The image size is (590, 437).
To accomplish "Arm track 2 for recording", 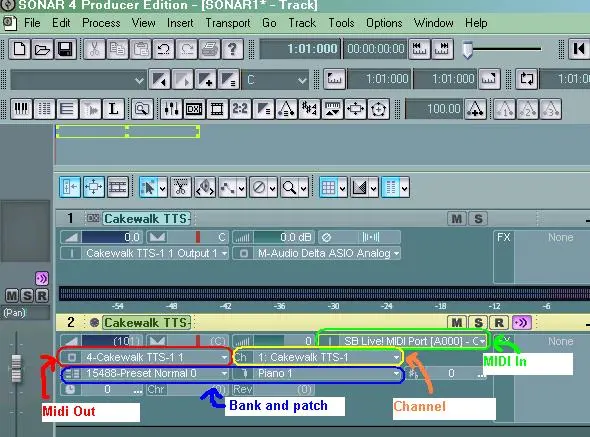I will tap(499, 323).
